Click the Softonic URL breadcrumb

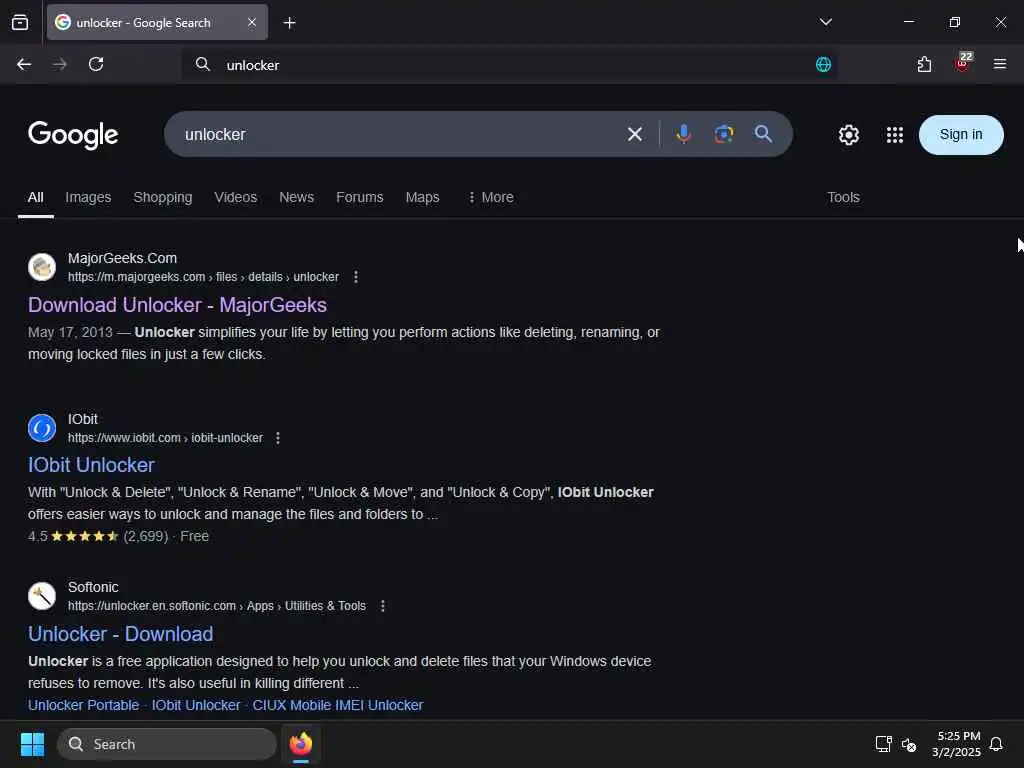click(217, 606)
